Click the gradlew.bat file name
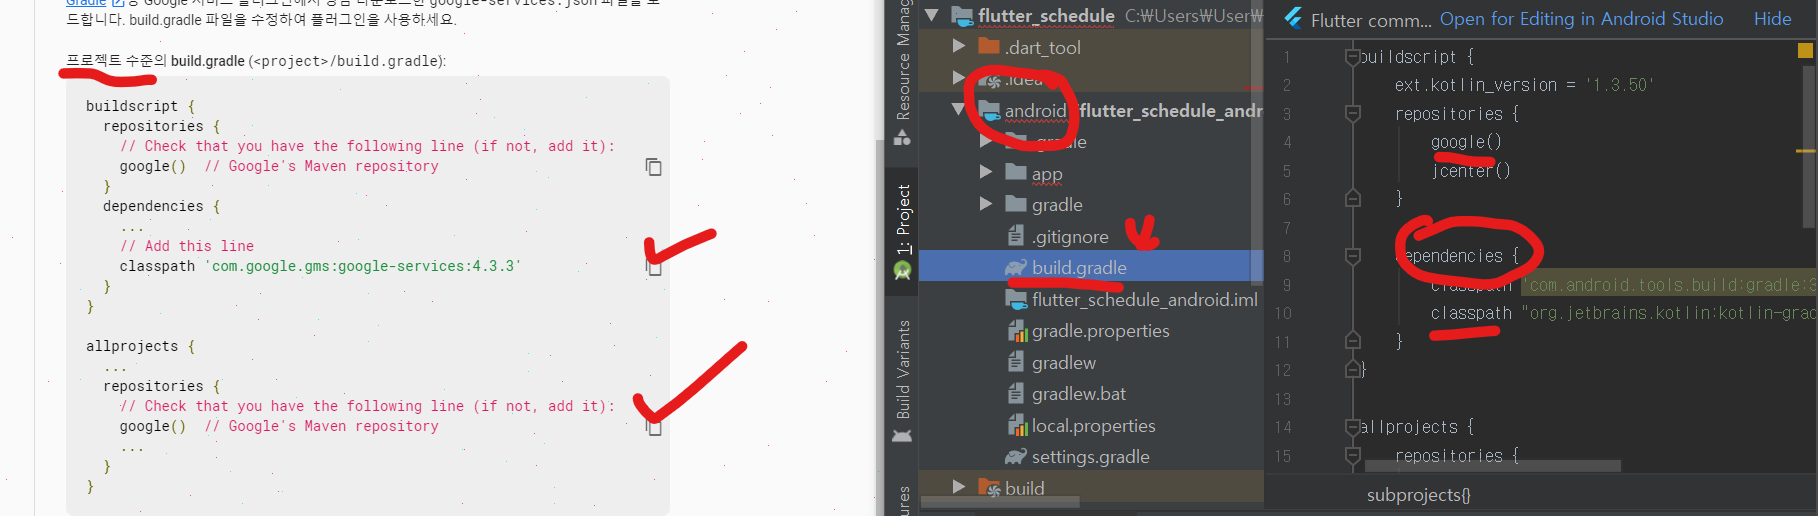The height and width of the screenshot is (516, 1818). click(1079, 393)
